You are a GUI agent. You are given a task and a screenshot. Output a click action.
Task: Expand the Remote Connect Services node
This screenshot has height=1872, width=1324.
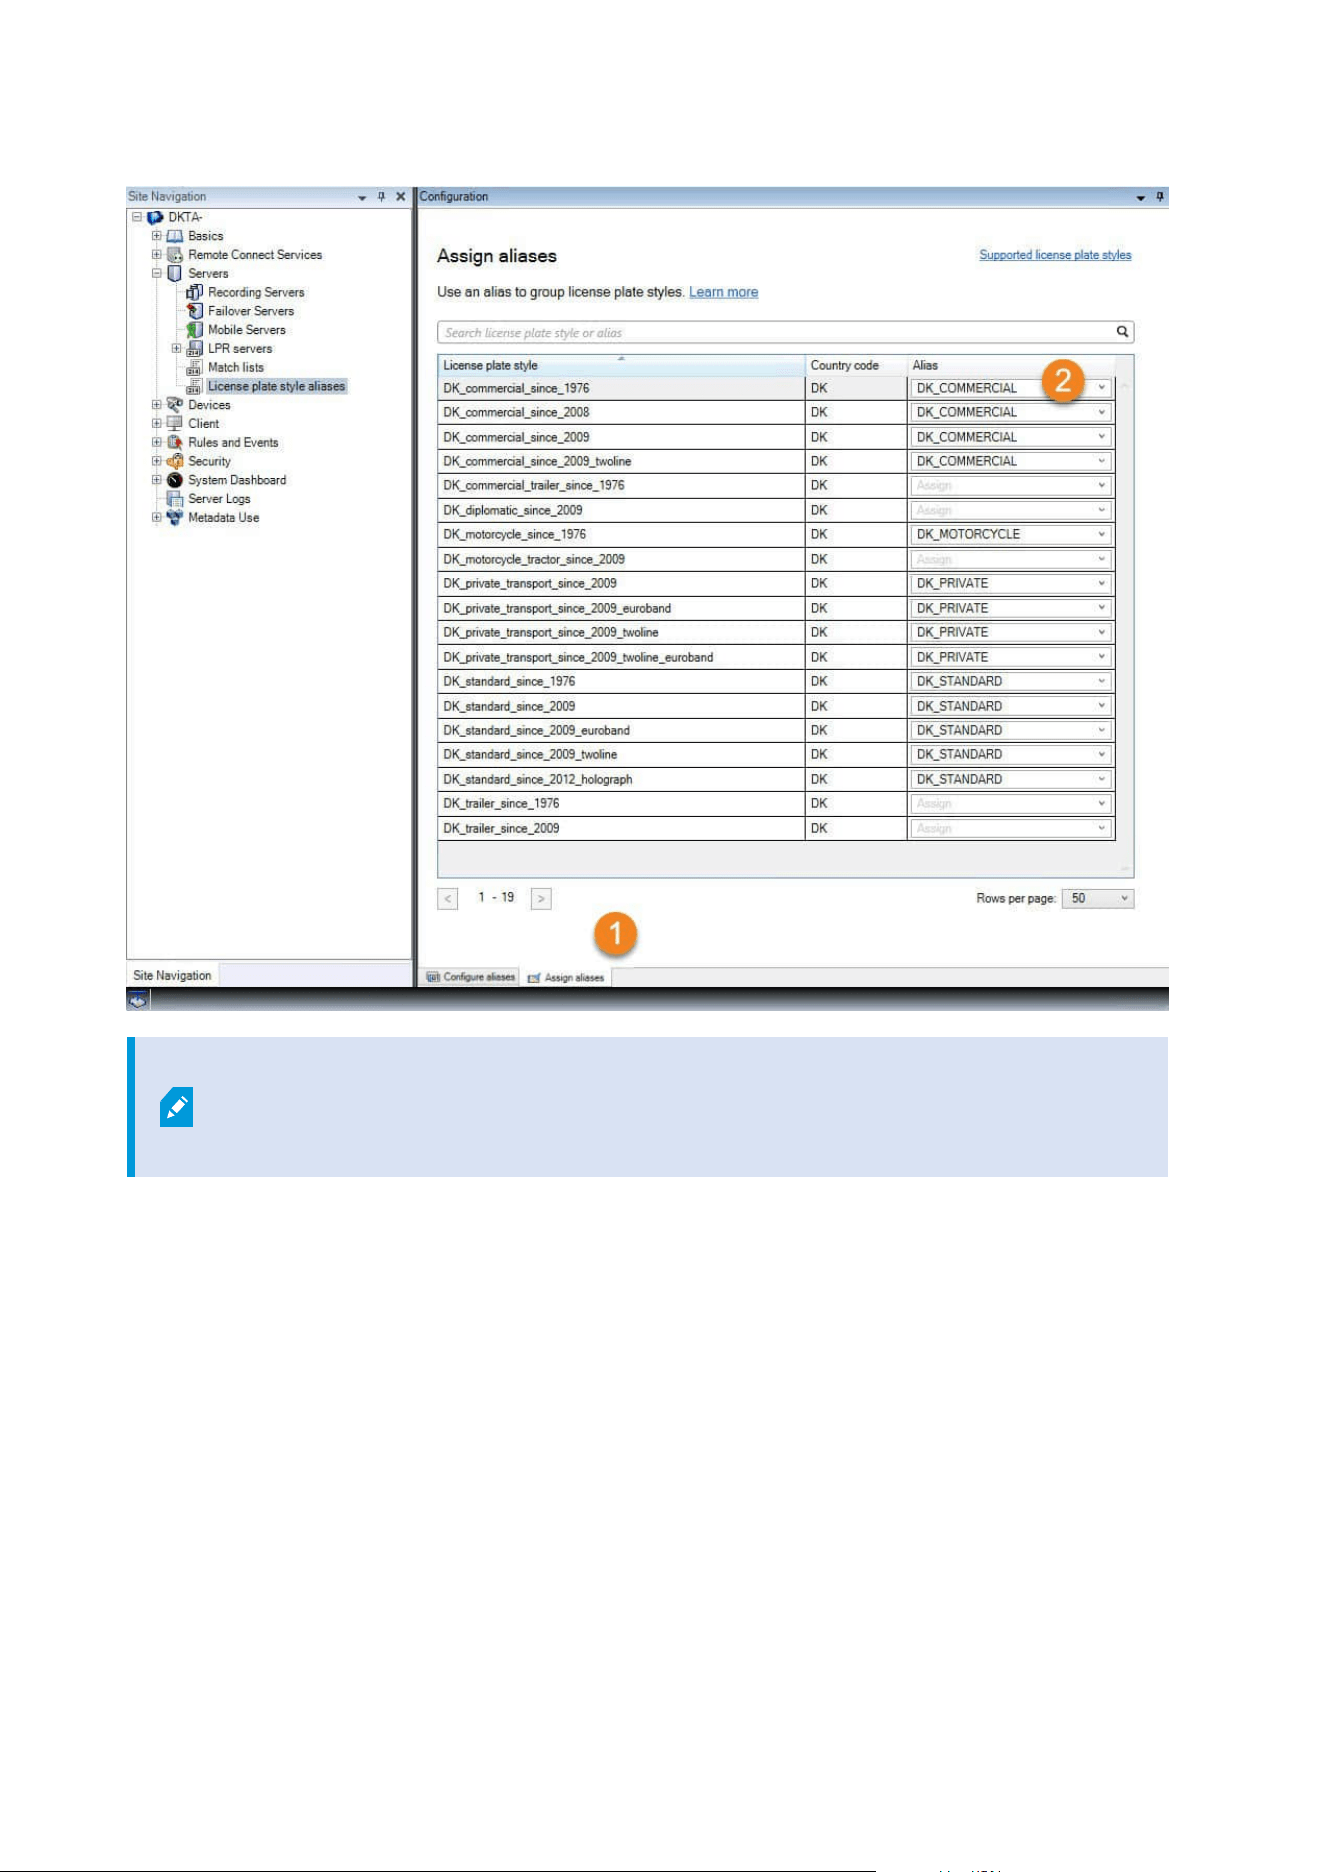pyautogui.click(x=157, y=255)
